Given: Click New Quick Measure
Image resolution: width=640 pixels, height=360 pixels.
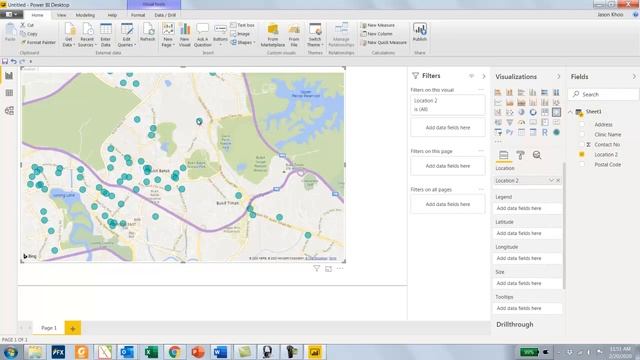Looking at the screenshot, I should coord(384,42).
